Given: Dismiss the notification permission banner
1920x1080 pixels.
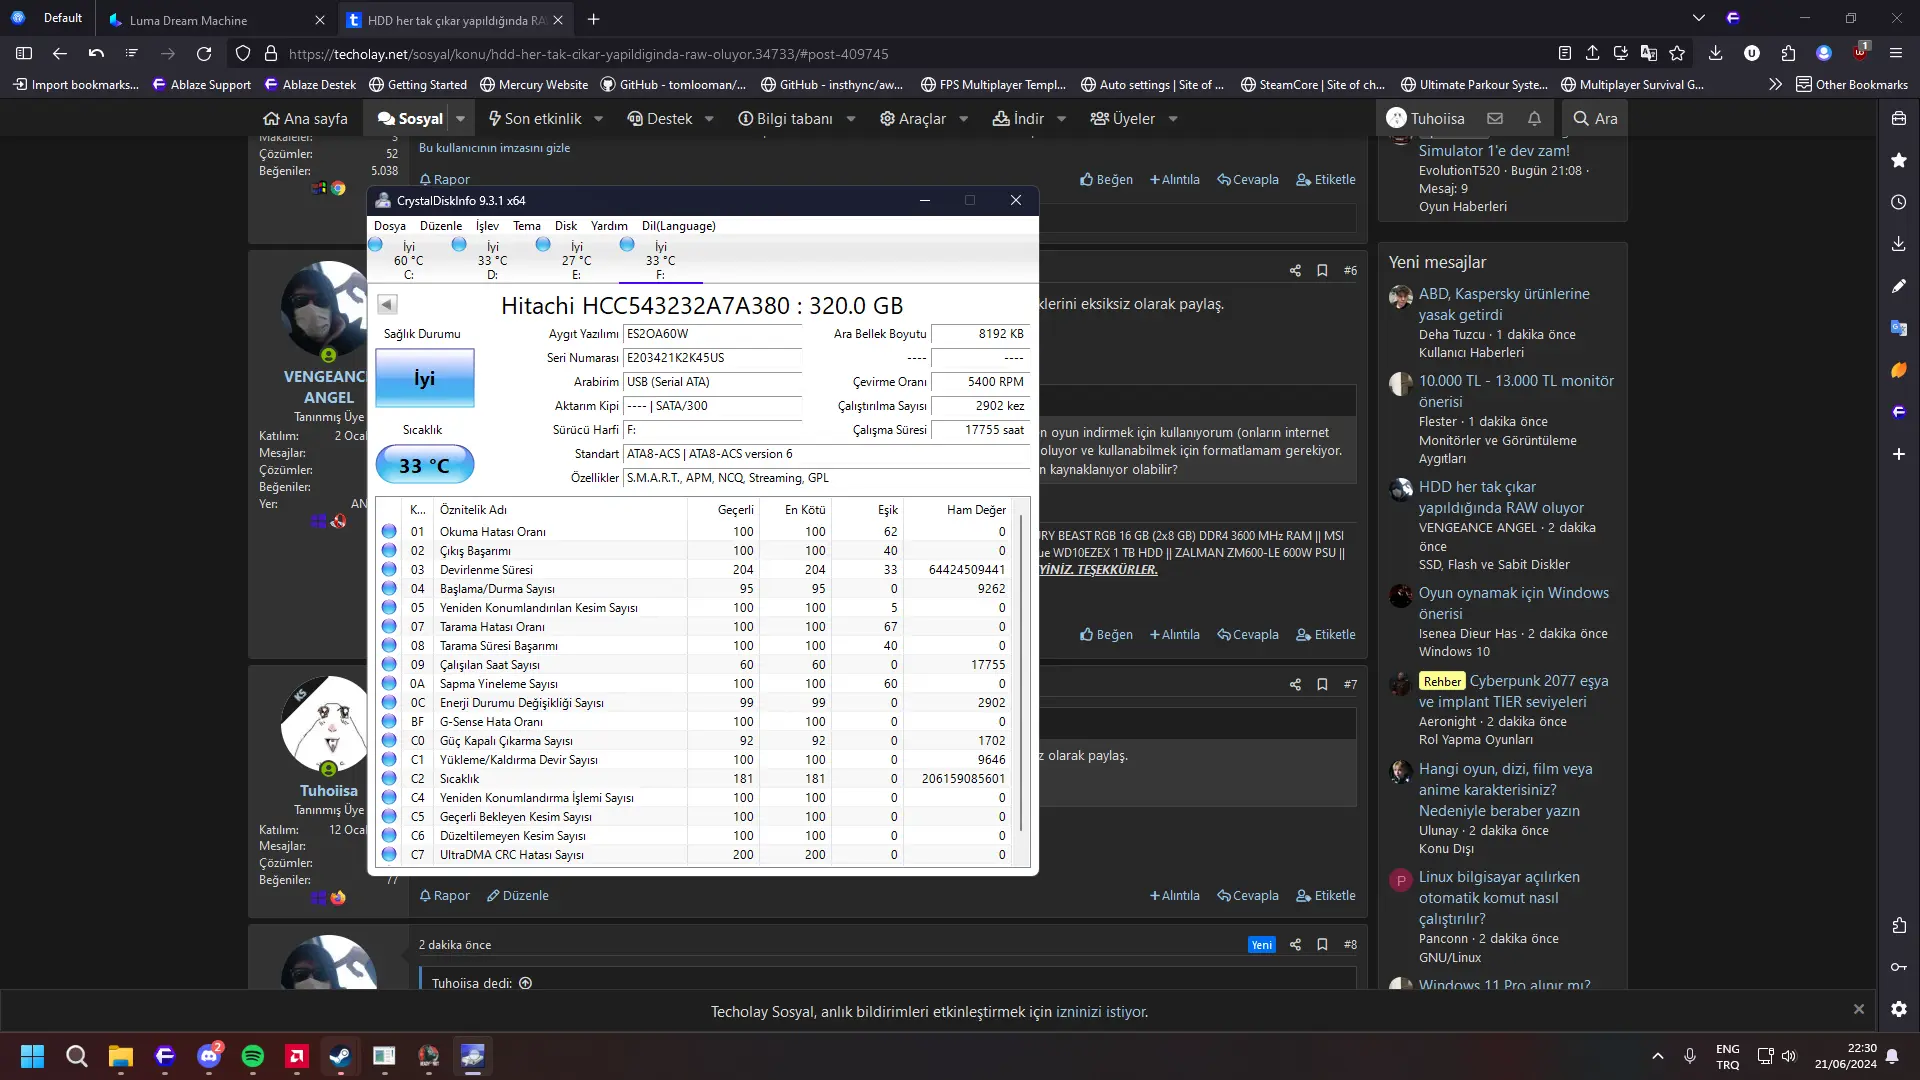Looking at the screenshot, I should [1858, 1009].
